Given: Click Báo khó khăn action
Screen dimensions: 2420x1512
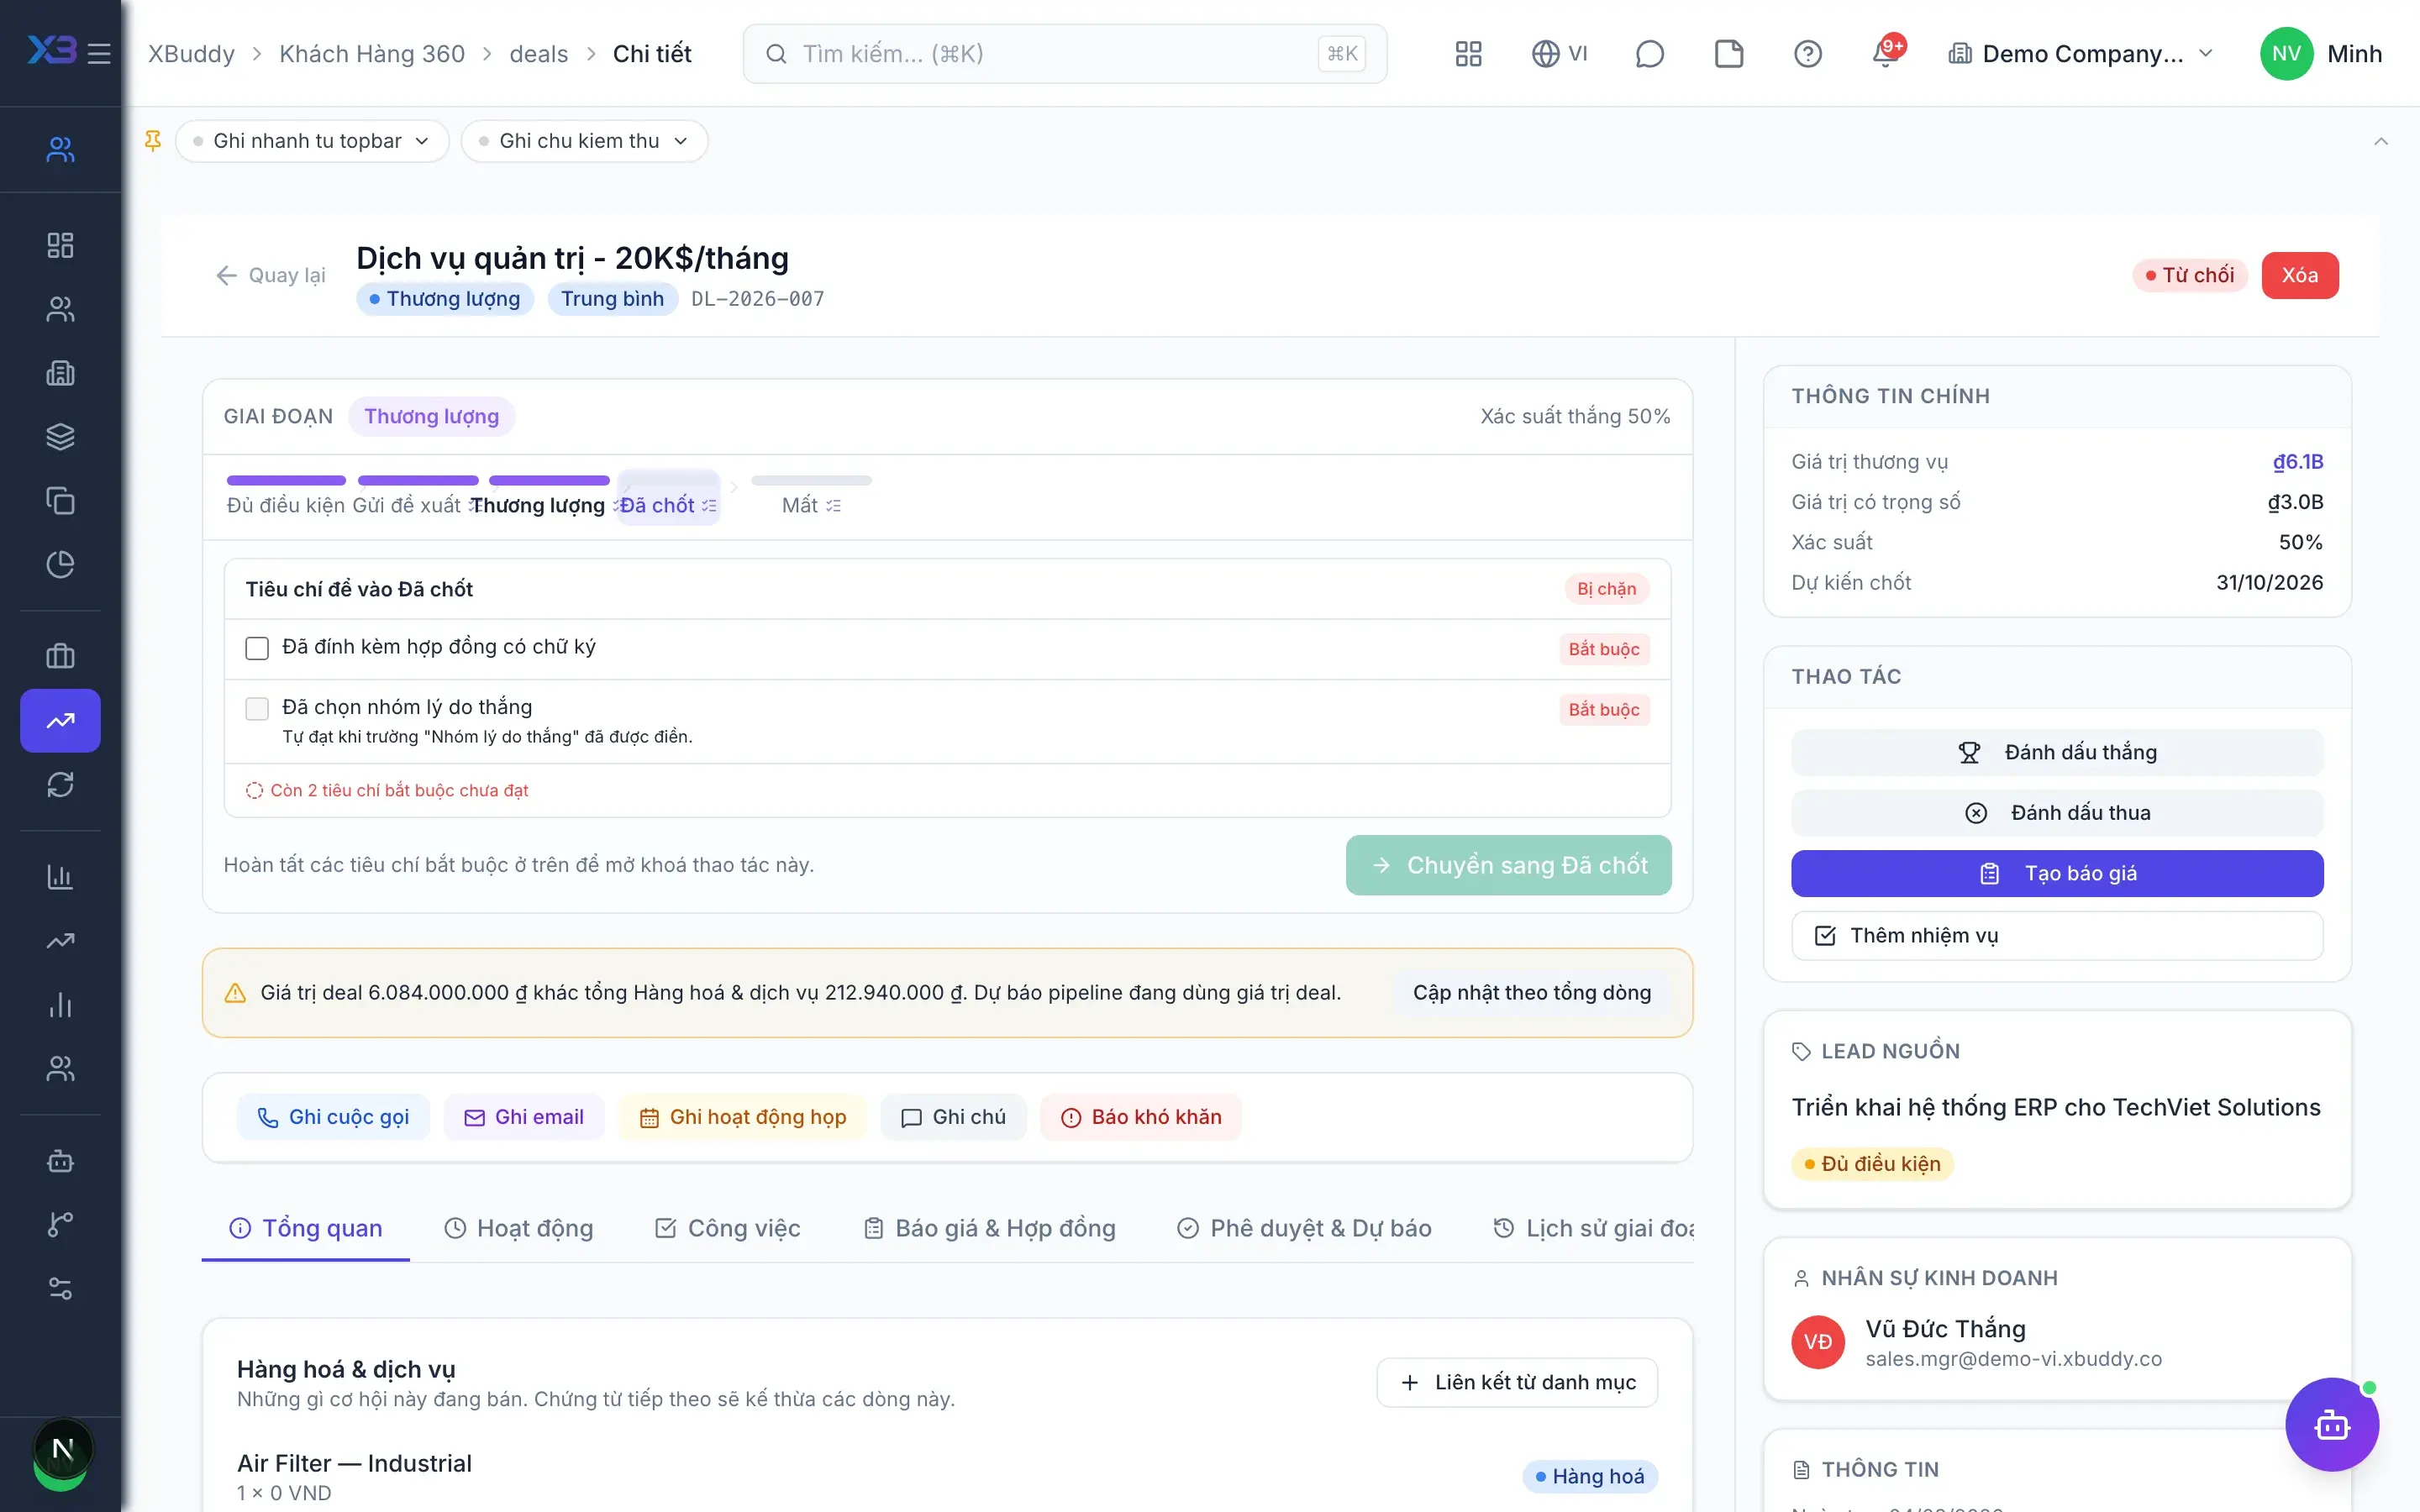Looking at the screenshot, I should tap(1140, 1117).
